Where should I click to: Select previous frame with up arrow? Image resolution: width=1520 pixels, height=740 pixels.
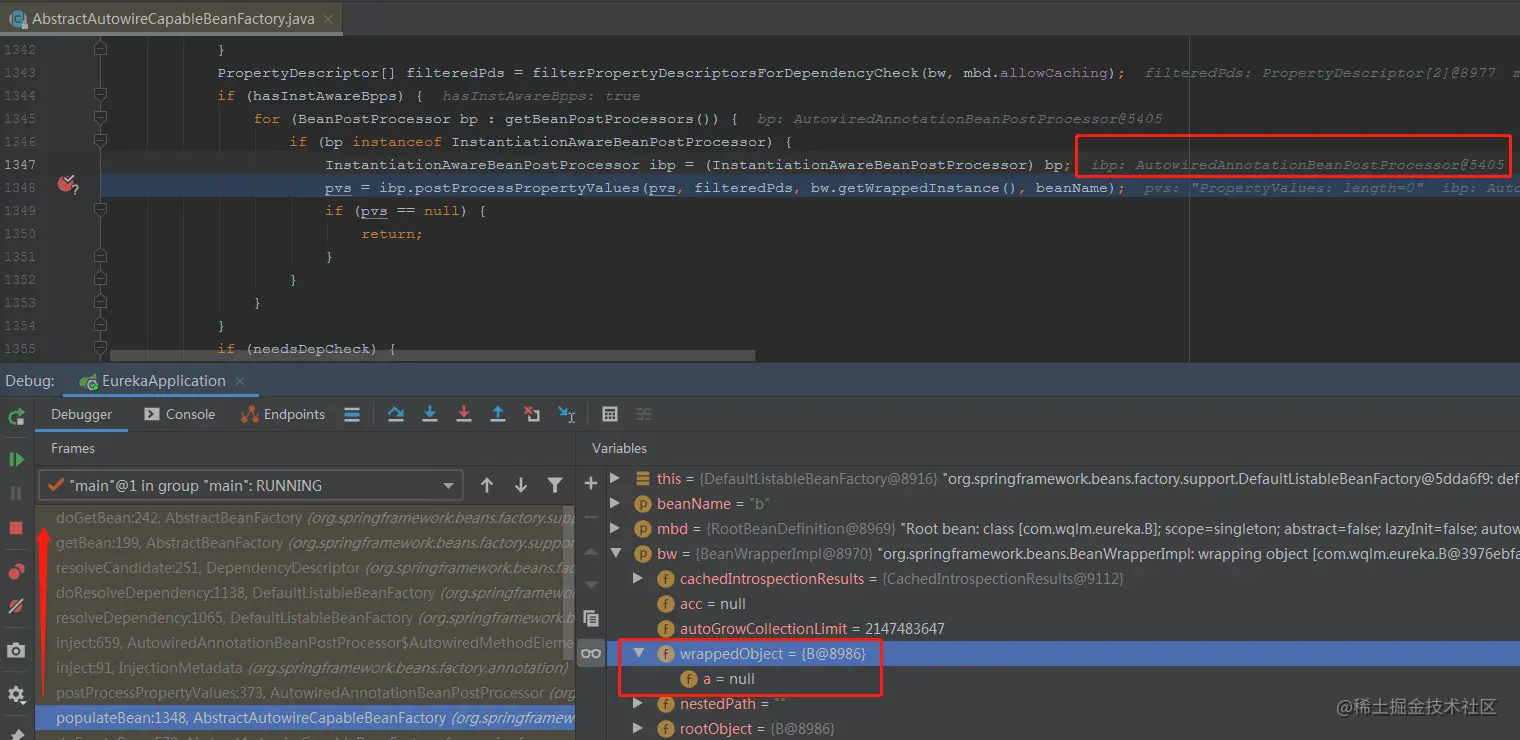pos(487,485)
